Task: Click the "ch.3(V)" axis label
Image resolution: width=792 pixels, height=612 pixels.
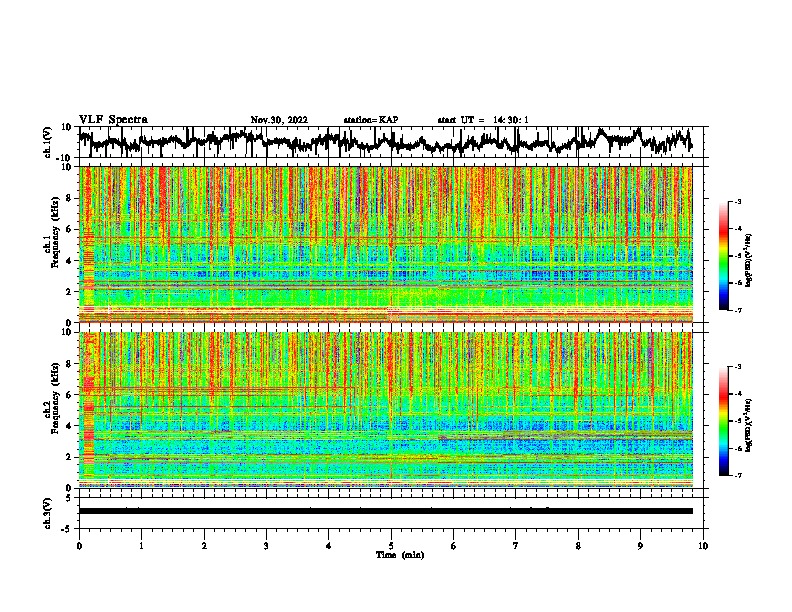Action: [48, 513]
